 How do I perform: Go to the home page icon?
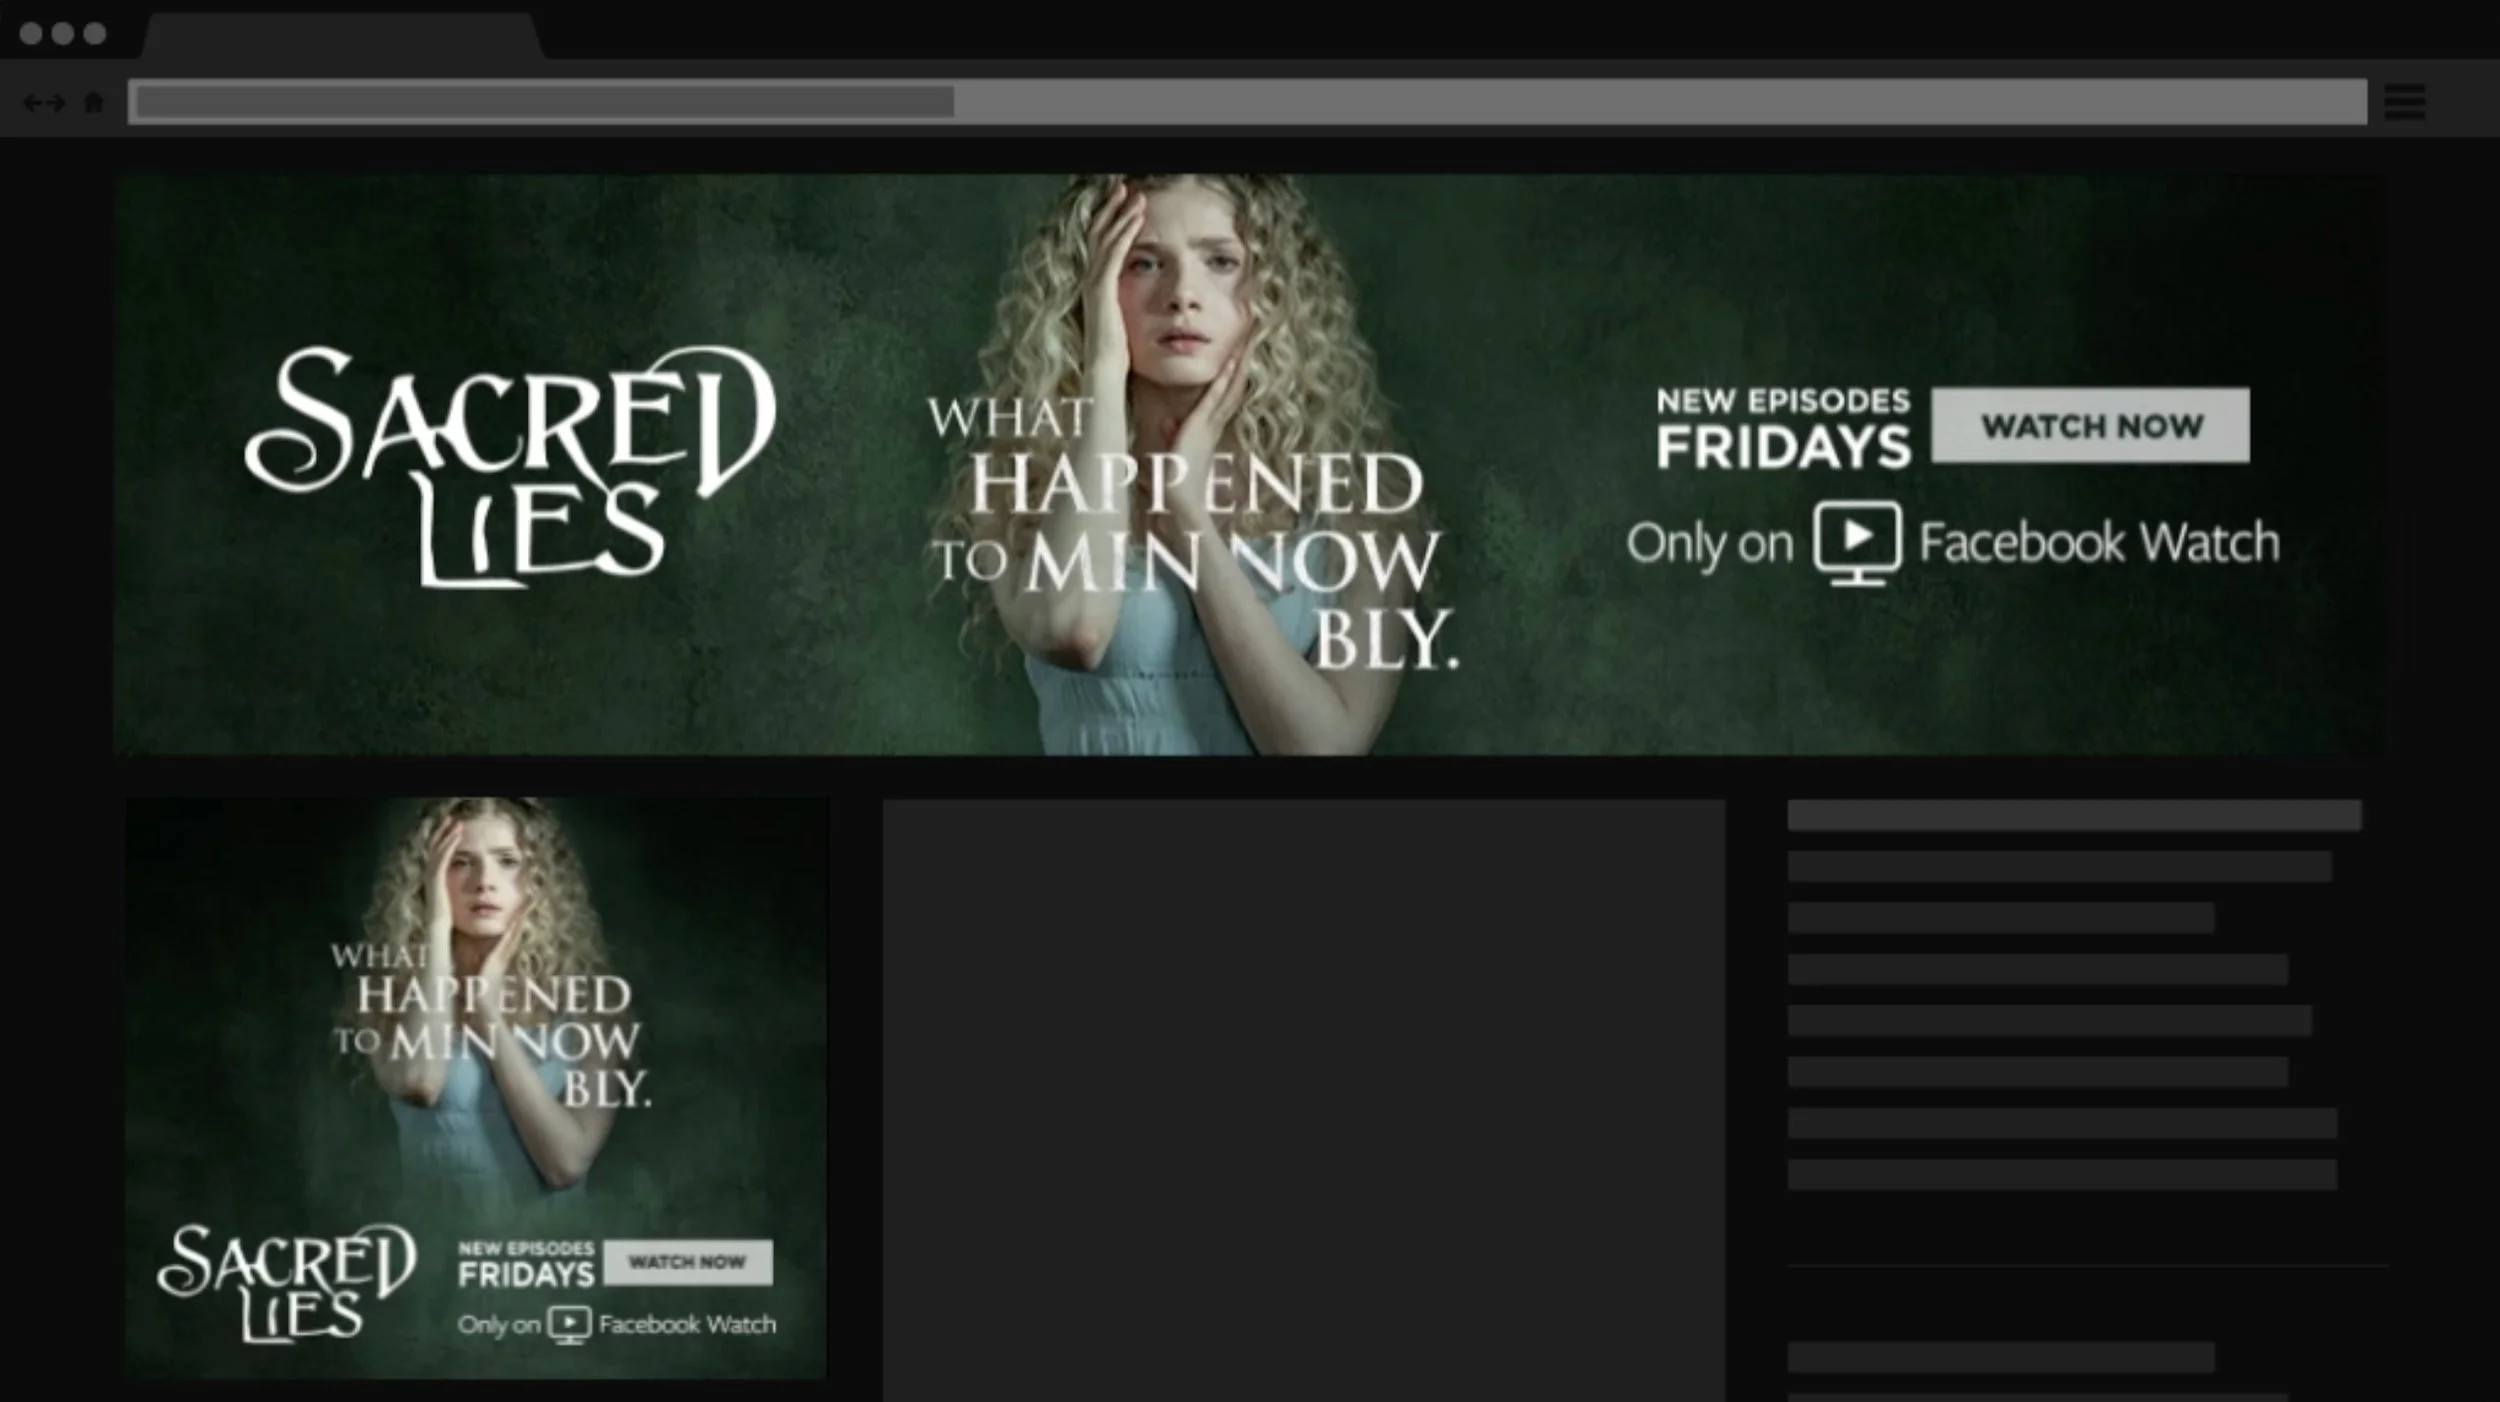94,102
